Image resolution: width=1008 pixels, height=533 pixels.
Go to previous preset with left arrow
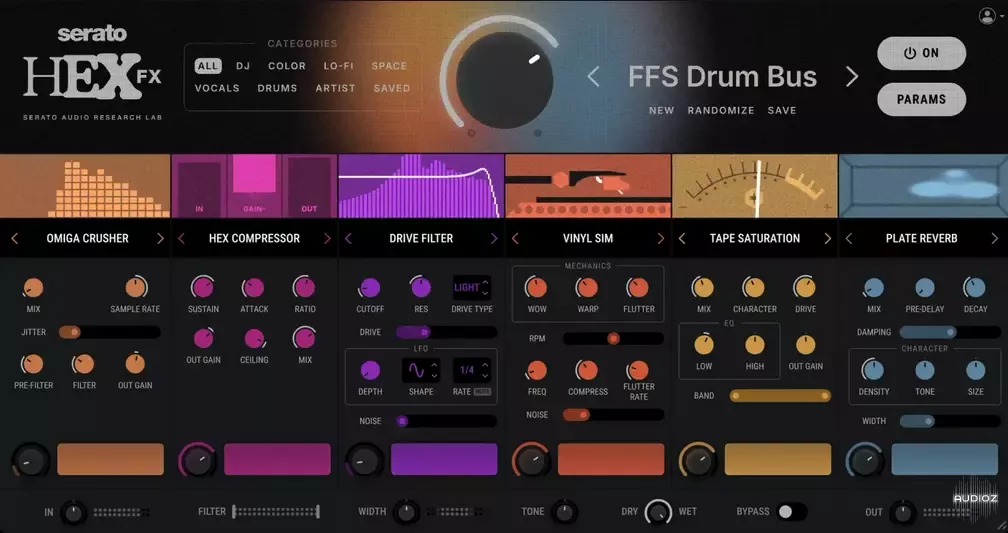pyautogui.click(x=593, y=77)
